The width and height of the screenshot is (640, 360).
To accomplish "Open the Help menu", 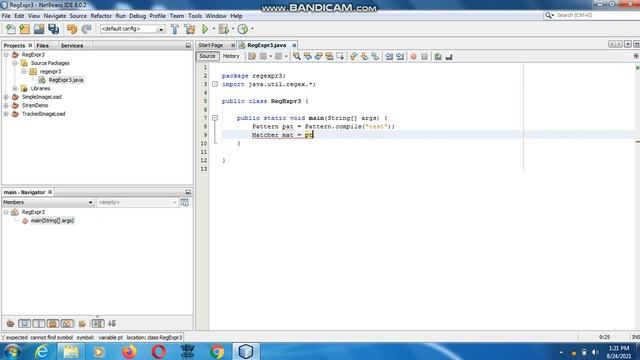I will pyautogui.click(x=236, y=16).
